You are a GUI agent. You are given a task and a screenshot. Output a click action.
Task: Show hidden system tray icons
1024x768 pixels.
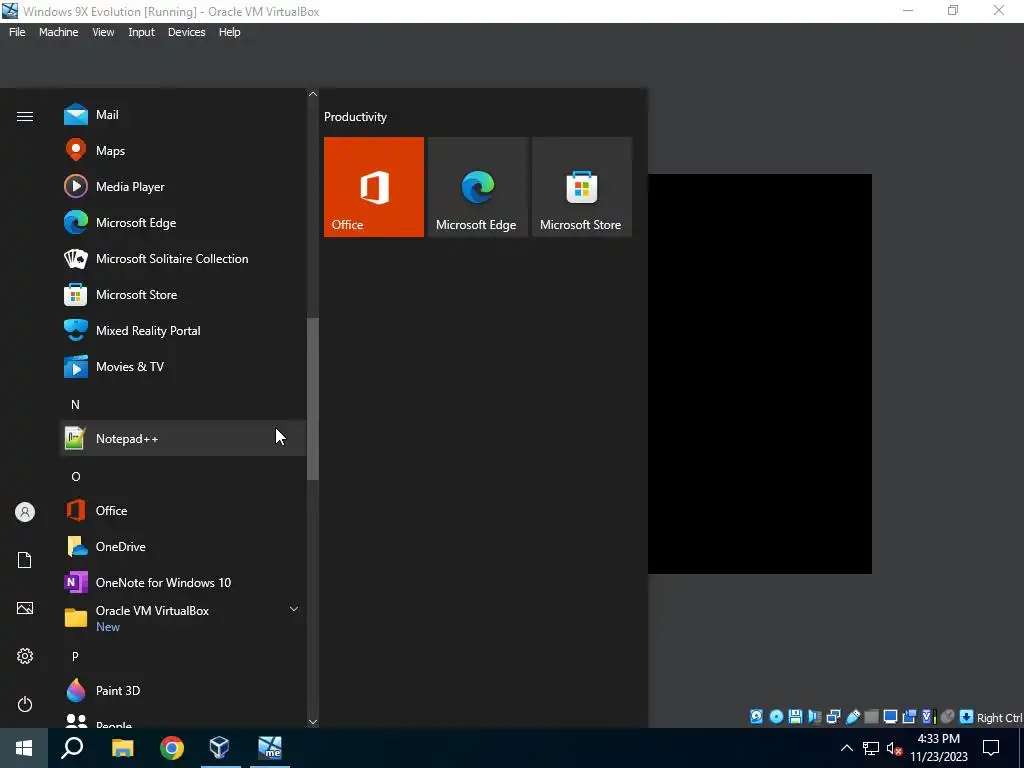846,748
